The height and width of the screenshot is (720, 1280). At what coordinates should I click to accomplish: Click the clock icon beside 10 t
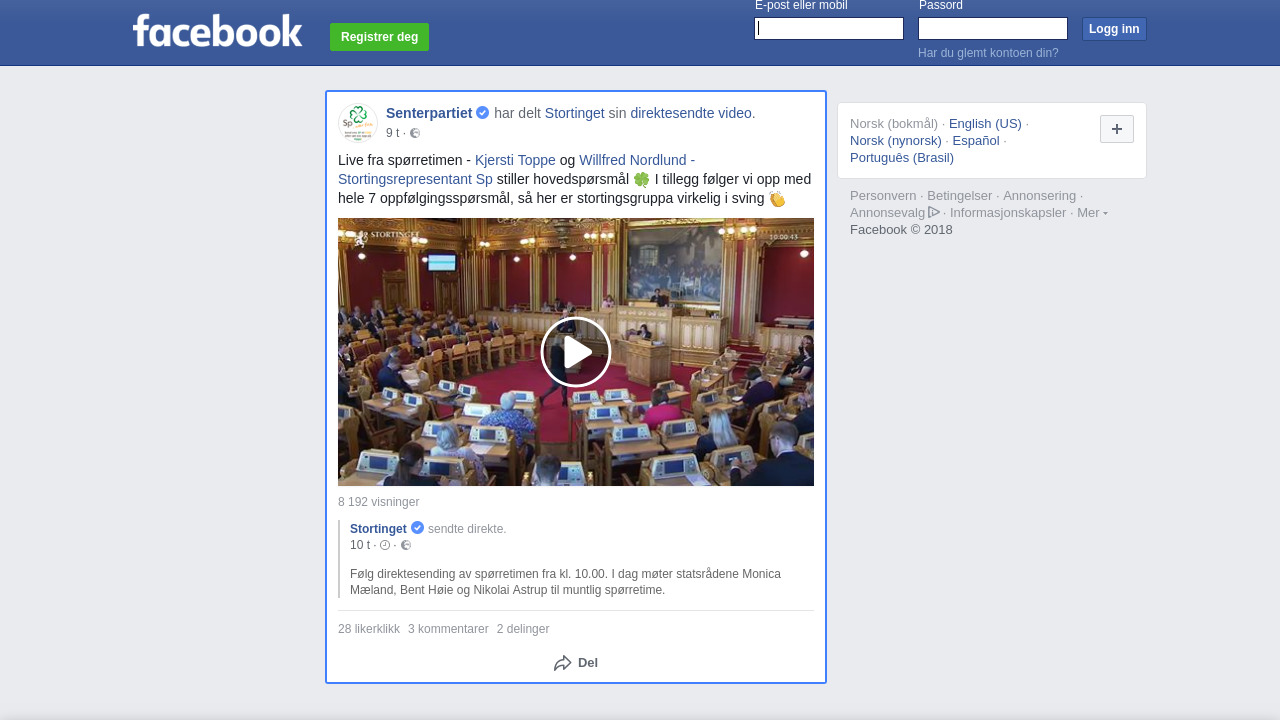pos(385,545)
